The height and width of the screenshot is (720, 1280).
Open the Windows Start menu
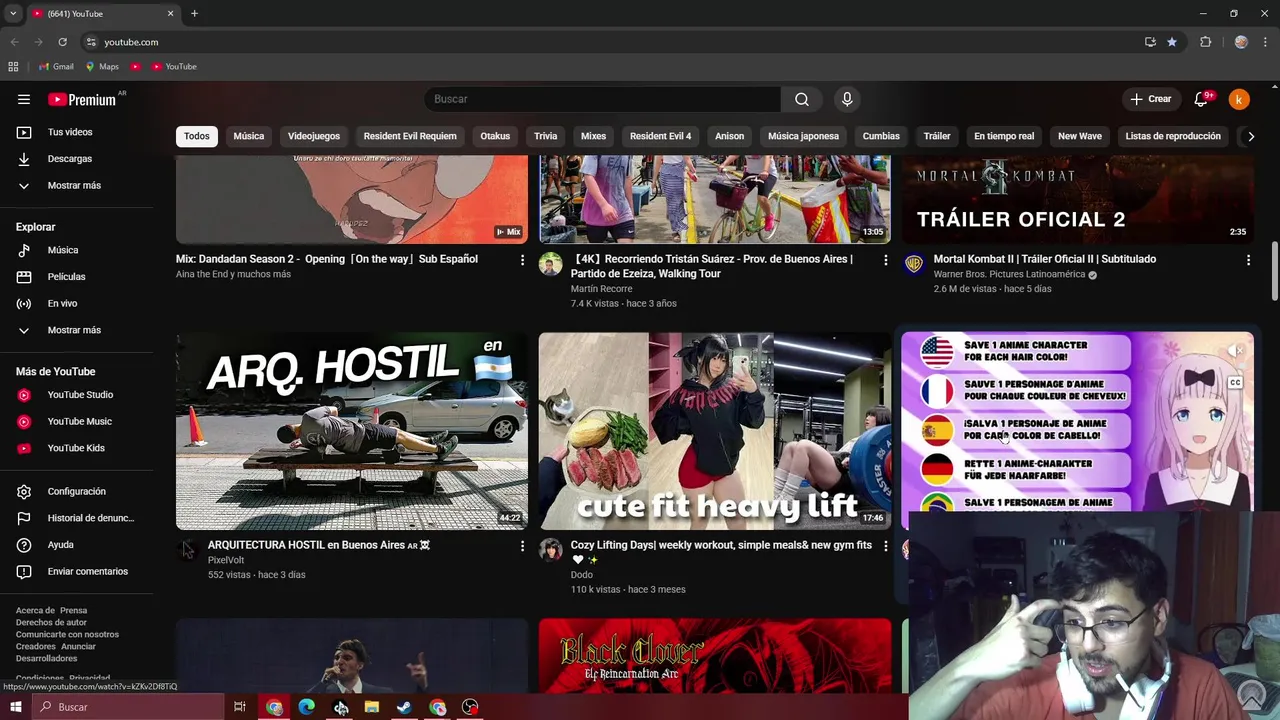(x=15, y=707)
